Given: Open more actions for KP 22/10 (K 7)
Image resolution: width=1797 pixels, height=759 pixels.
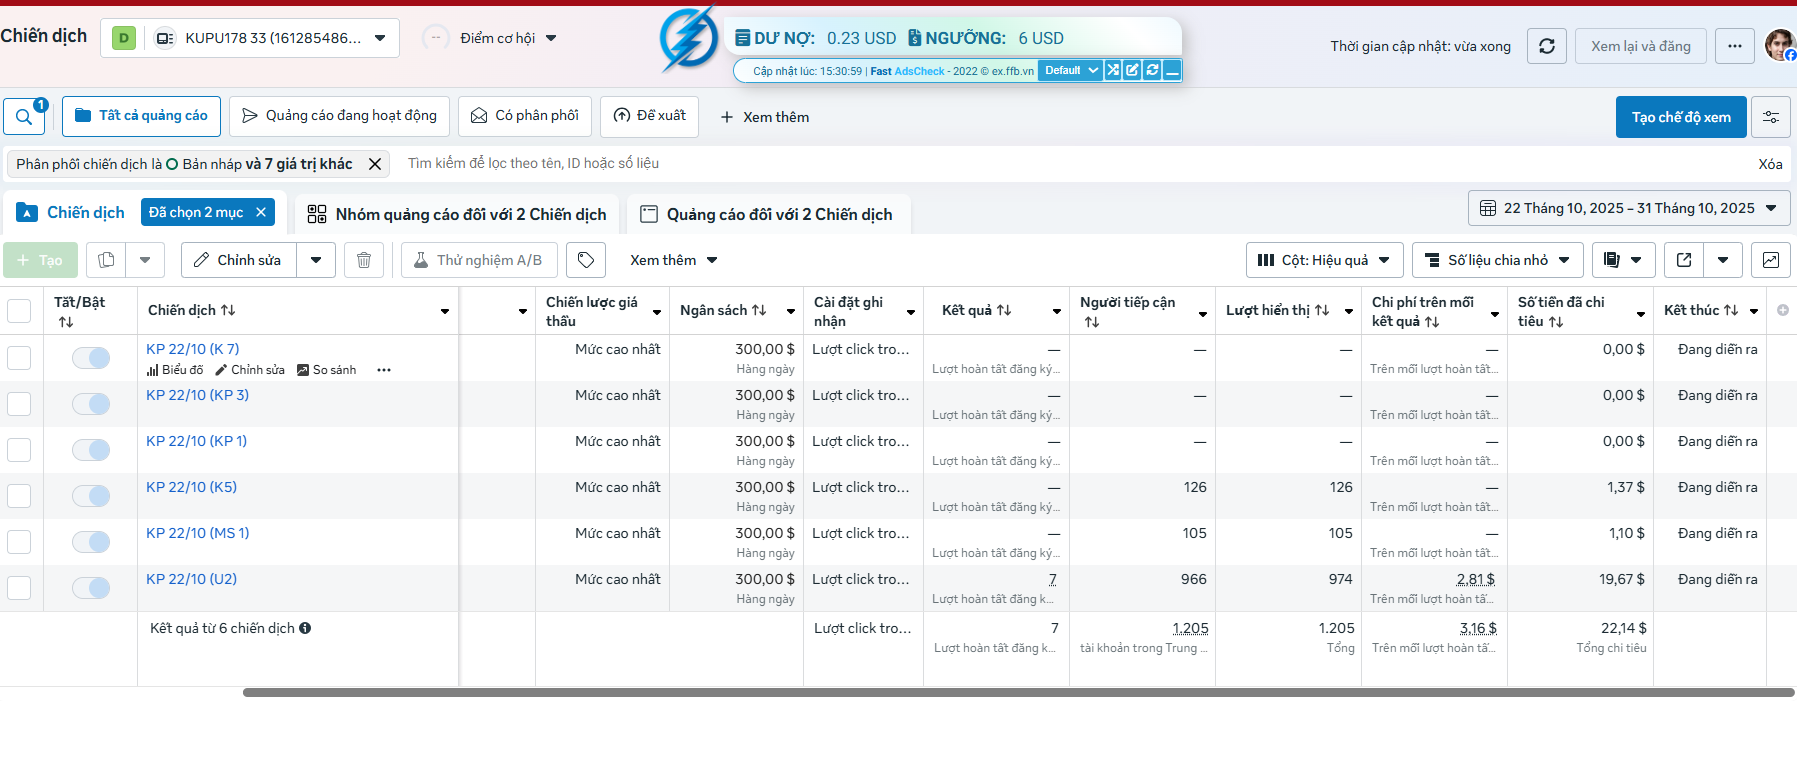Looking at the screenshot, I should pos(384,370).
